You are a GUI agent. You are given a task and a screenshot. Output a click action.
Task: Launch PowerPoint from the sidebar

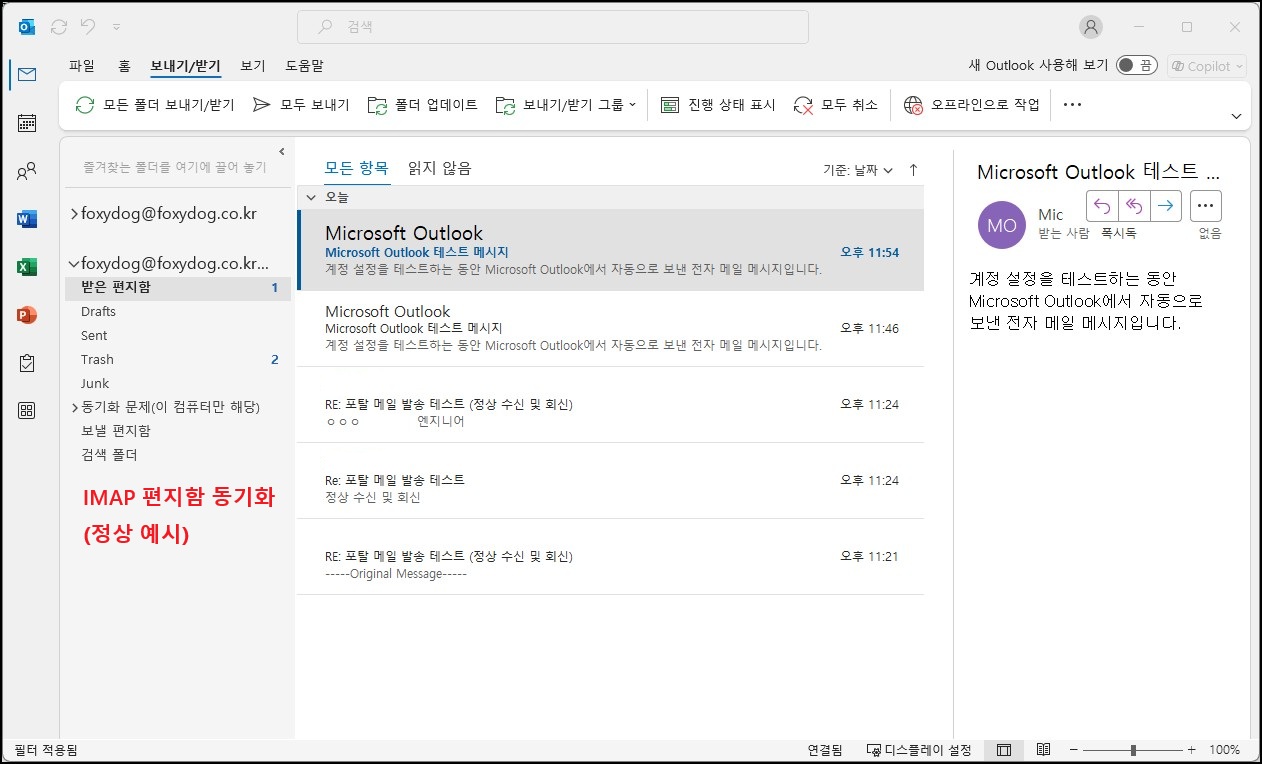coord(27,315)
